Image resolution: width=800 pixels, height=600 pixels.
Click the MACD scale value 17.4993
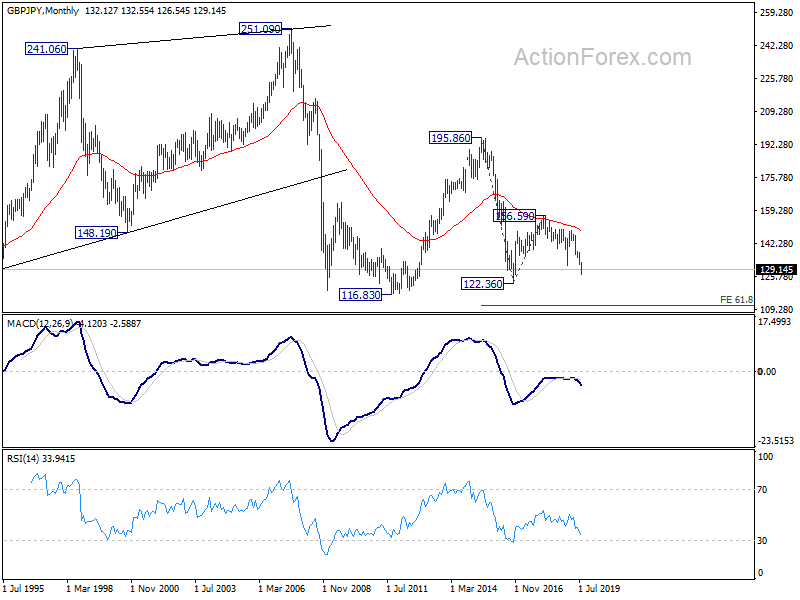(774, 321)
